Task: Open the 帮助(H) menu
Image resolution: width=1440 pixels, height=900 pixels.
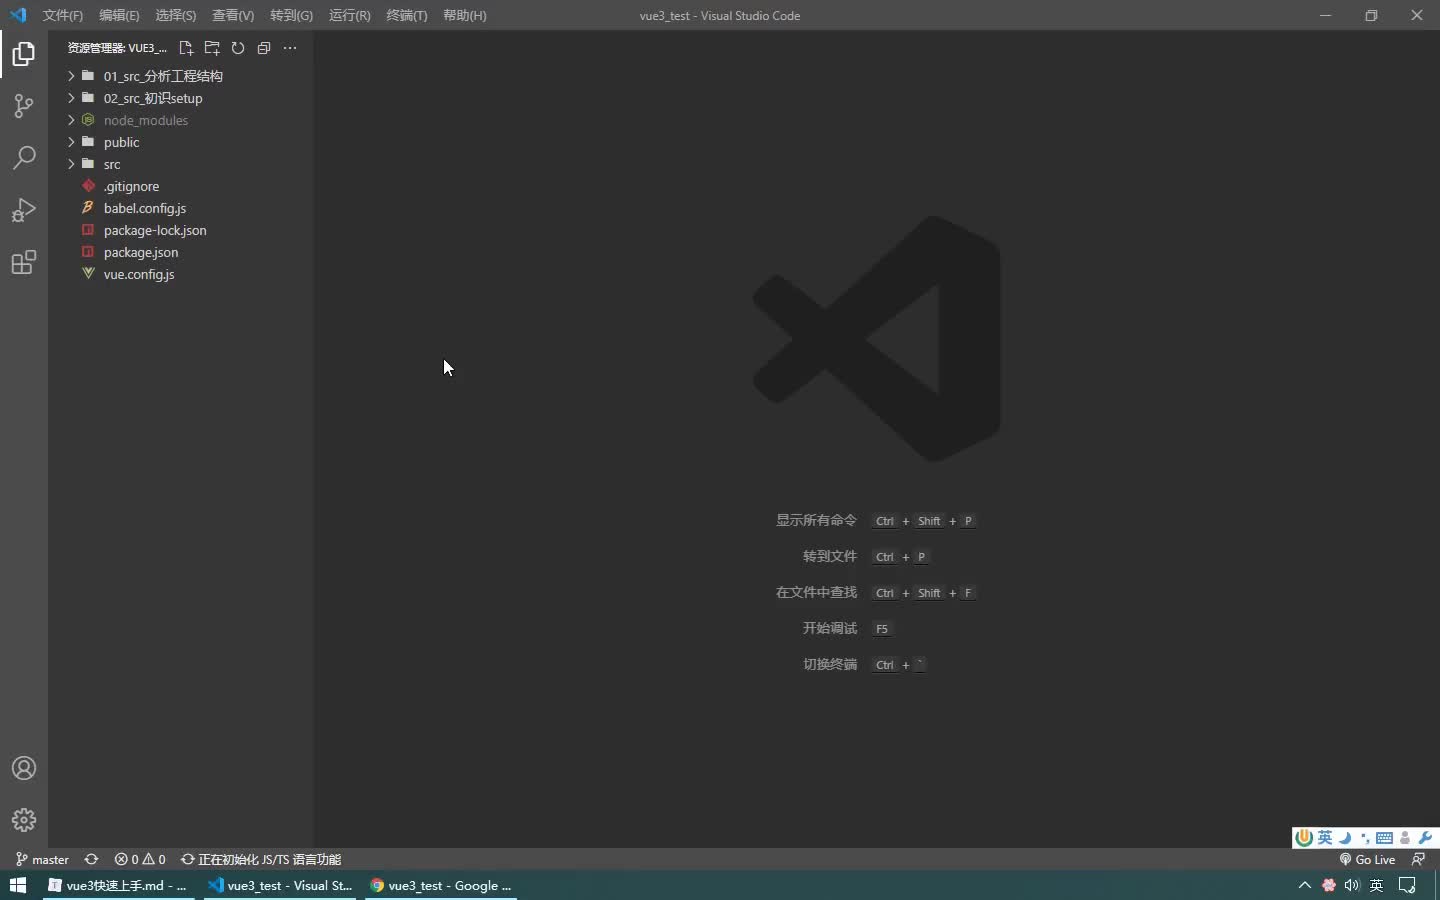Action: tap(464, 15)
